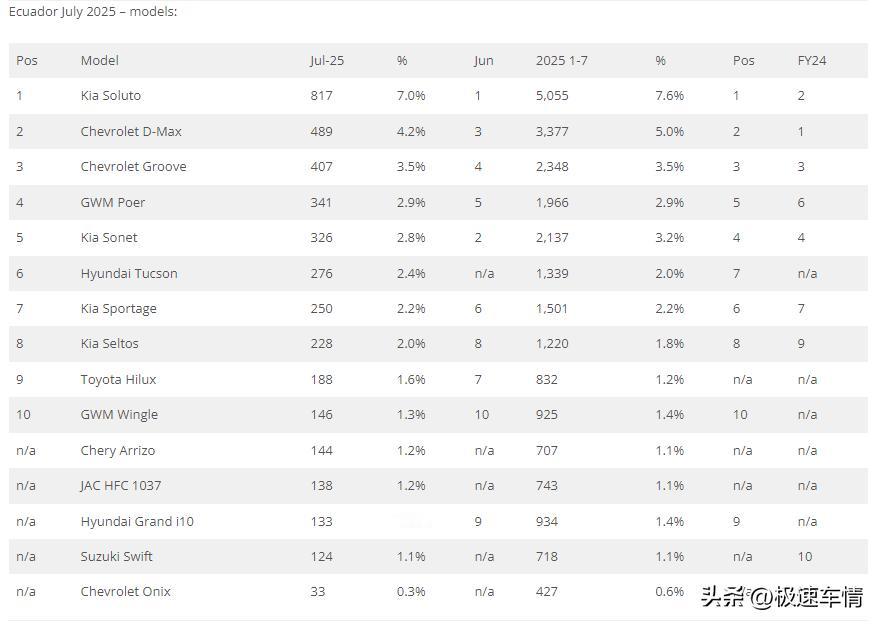Click the FY24 column header
The width and height of the screenshot is (881, 626).
811,60
